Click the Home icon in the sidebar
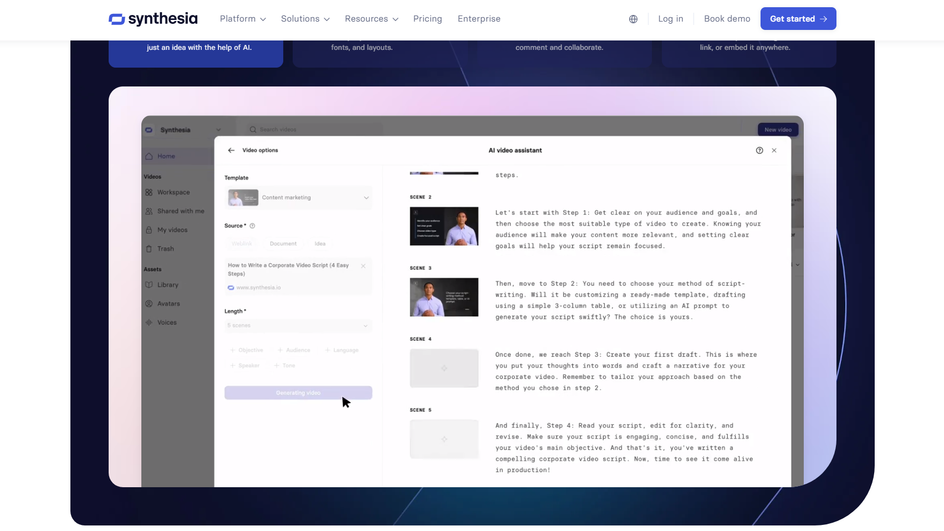Viewport: 944px width, 531px height. click(149, 157)
